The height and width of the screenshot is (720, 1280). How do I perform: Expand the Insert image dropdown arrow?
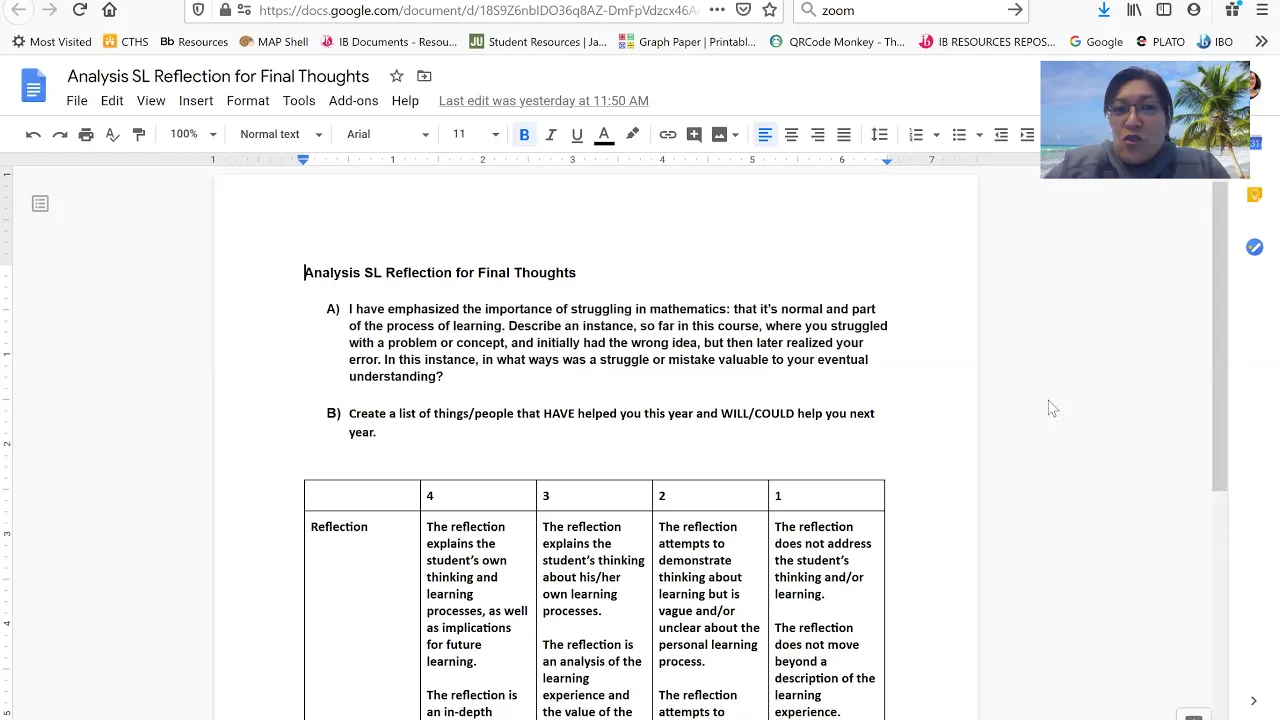pyautogui.click(x=735, y=134)
